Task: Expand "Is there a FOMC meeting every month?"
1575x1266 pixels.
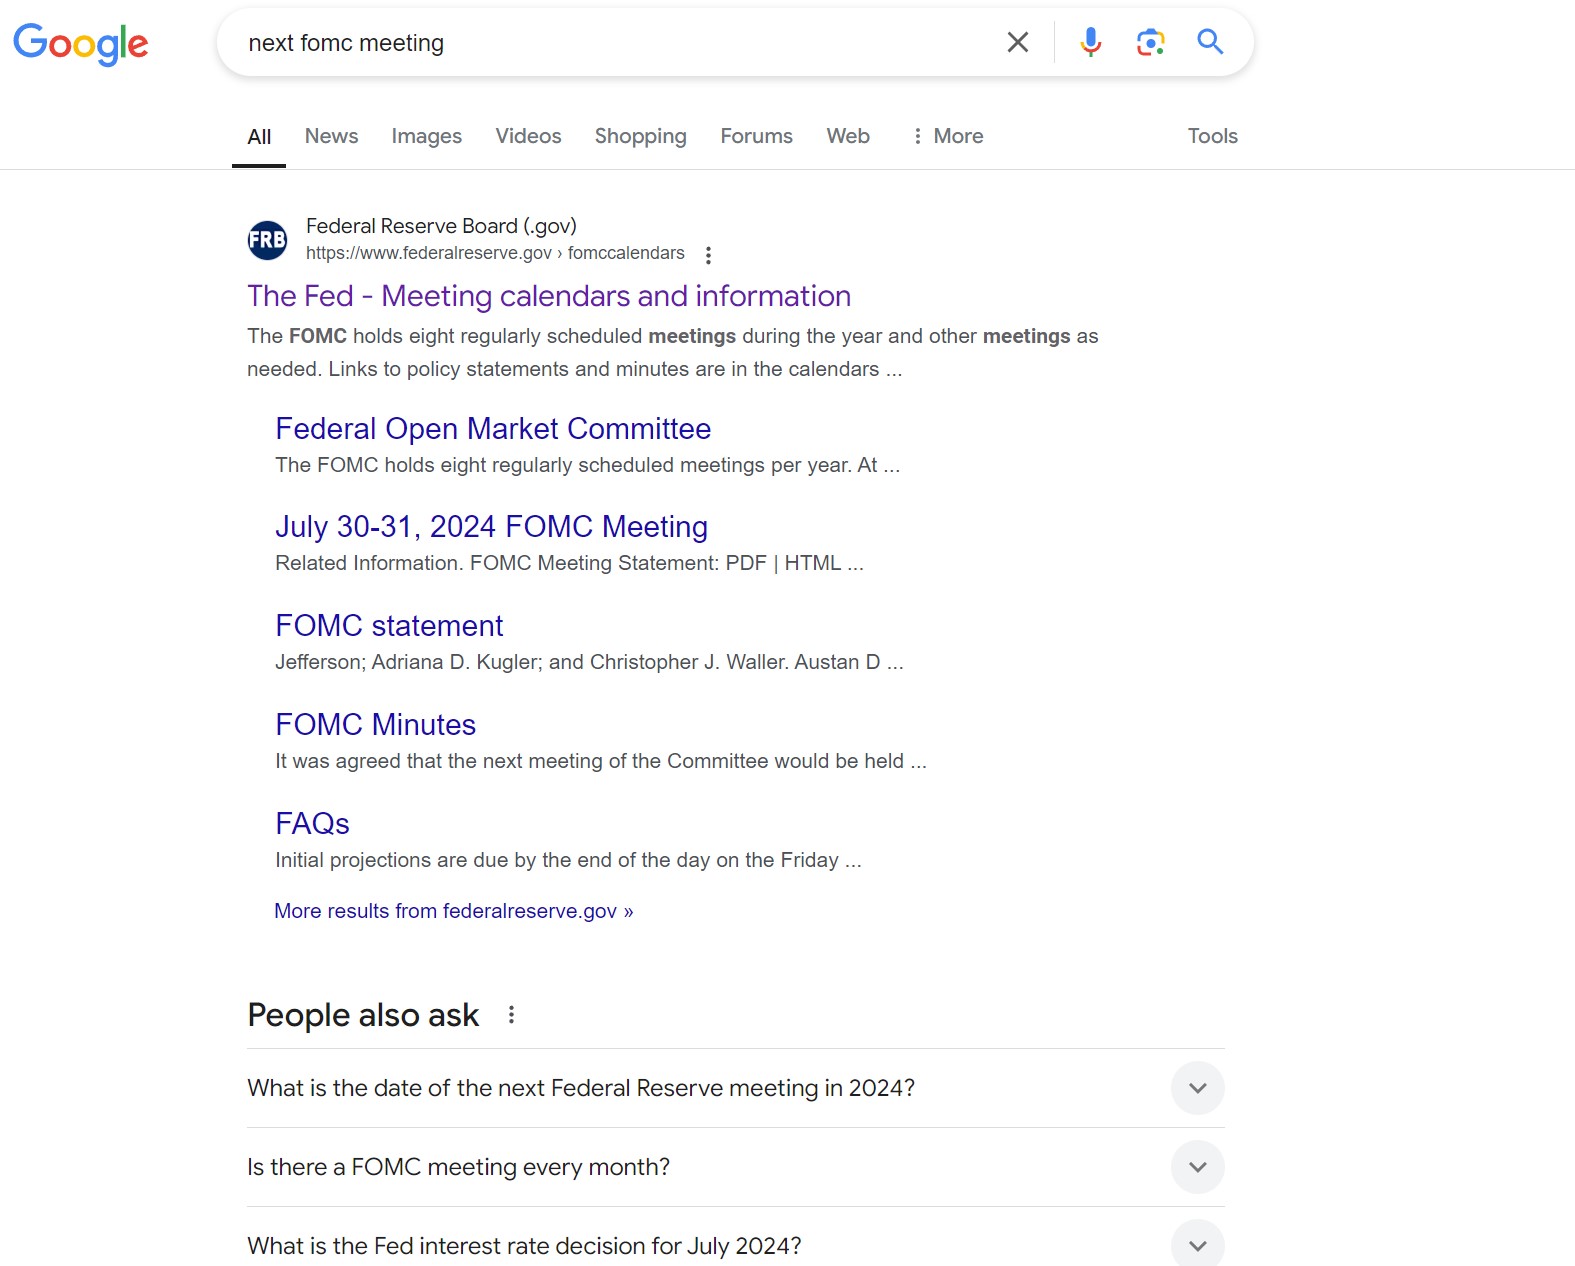Action: point(1197,1167)
